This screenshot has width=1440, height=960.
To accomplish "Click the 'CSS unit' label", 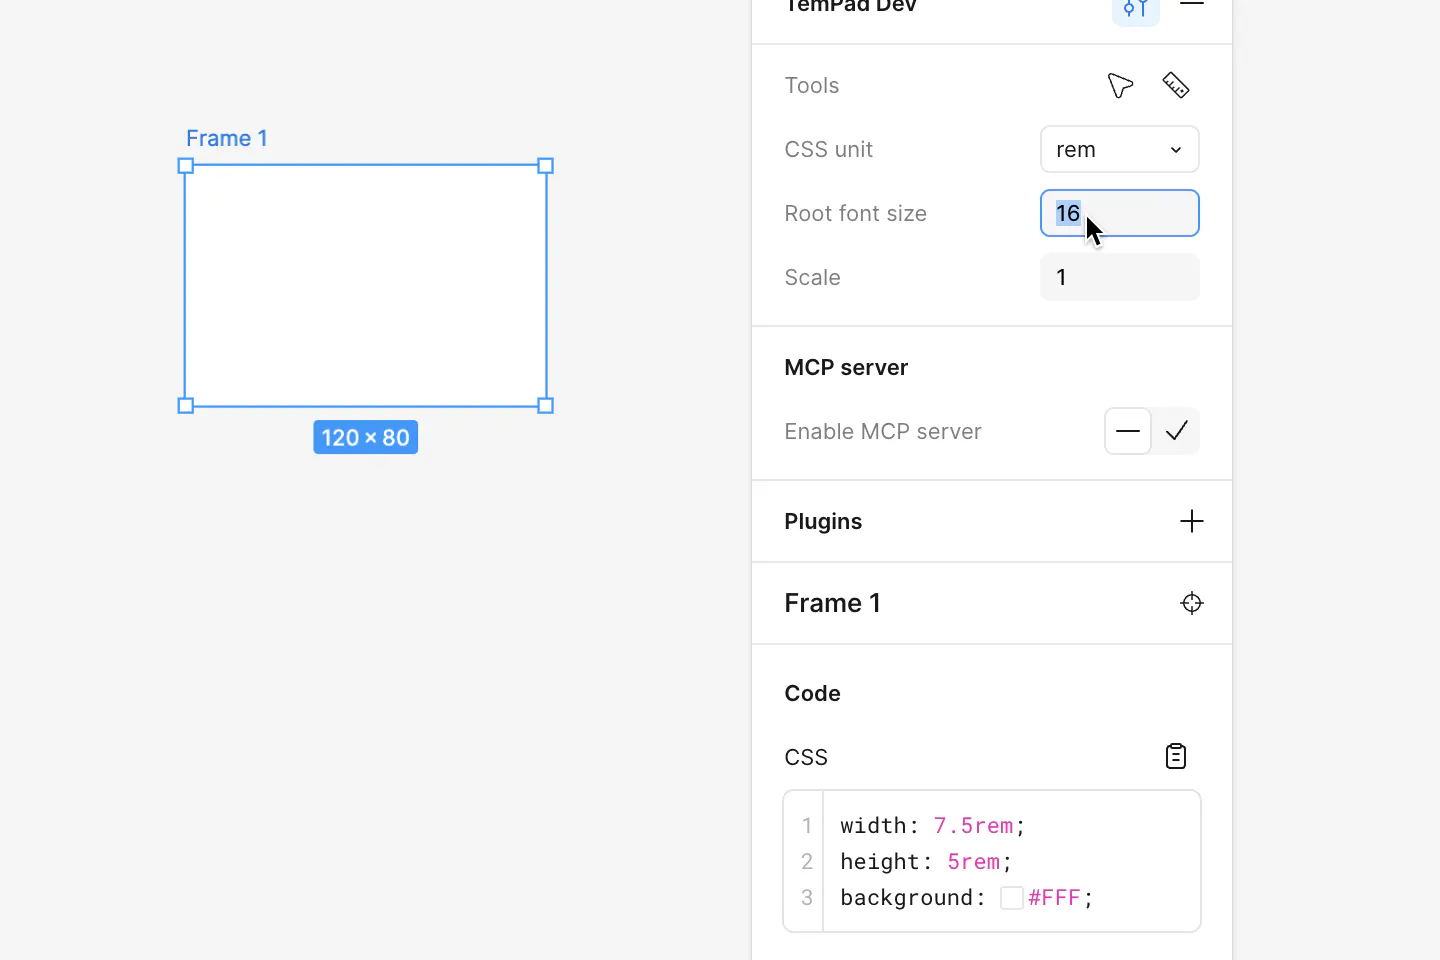I will point(828,149).
